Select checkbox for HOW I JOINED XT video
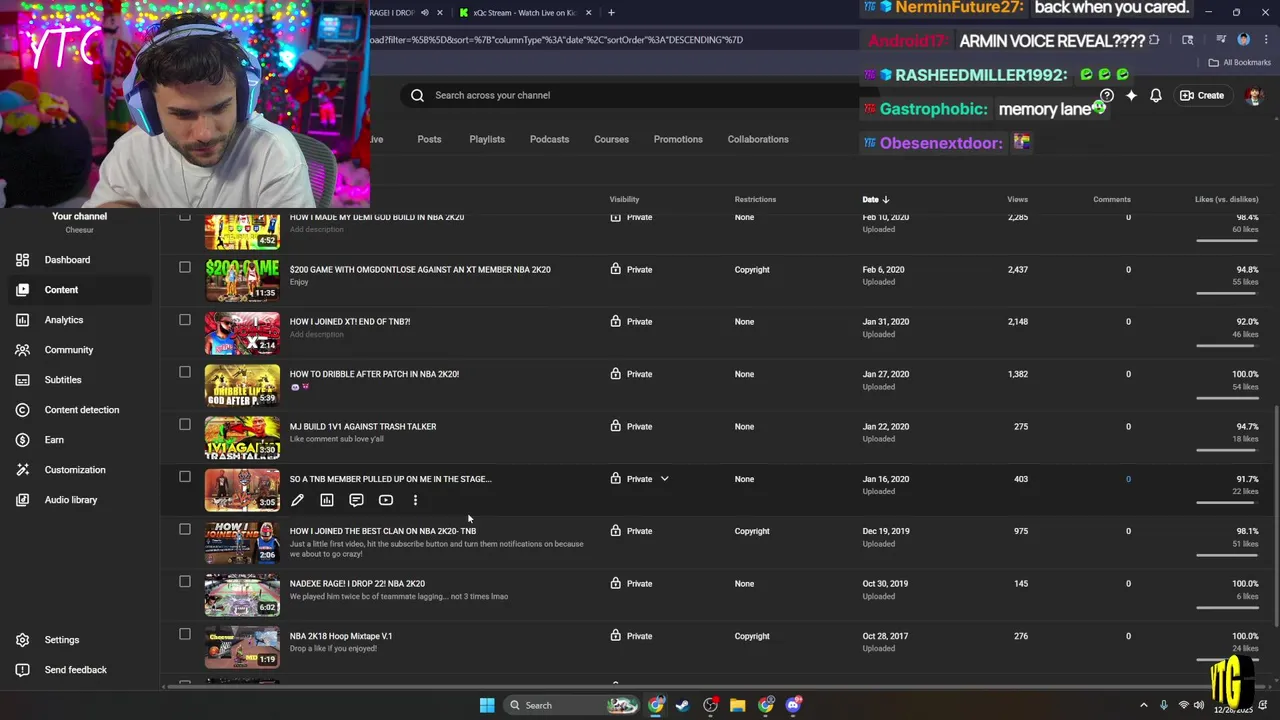The height and width of the screenshot is (720, 1280). (184, 319)
